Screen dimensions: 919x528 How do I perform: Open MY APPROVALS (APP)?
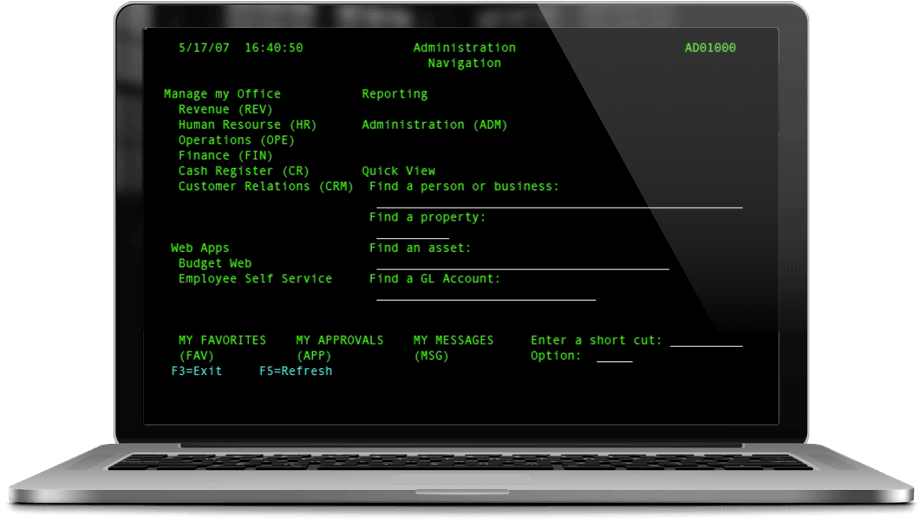point(339,348)
